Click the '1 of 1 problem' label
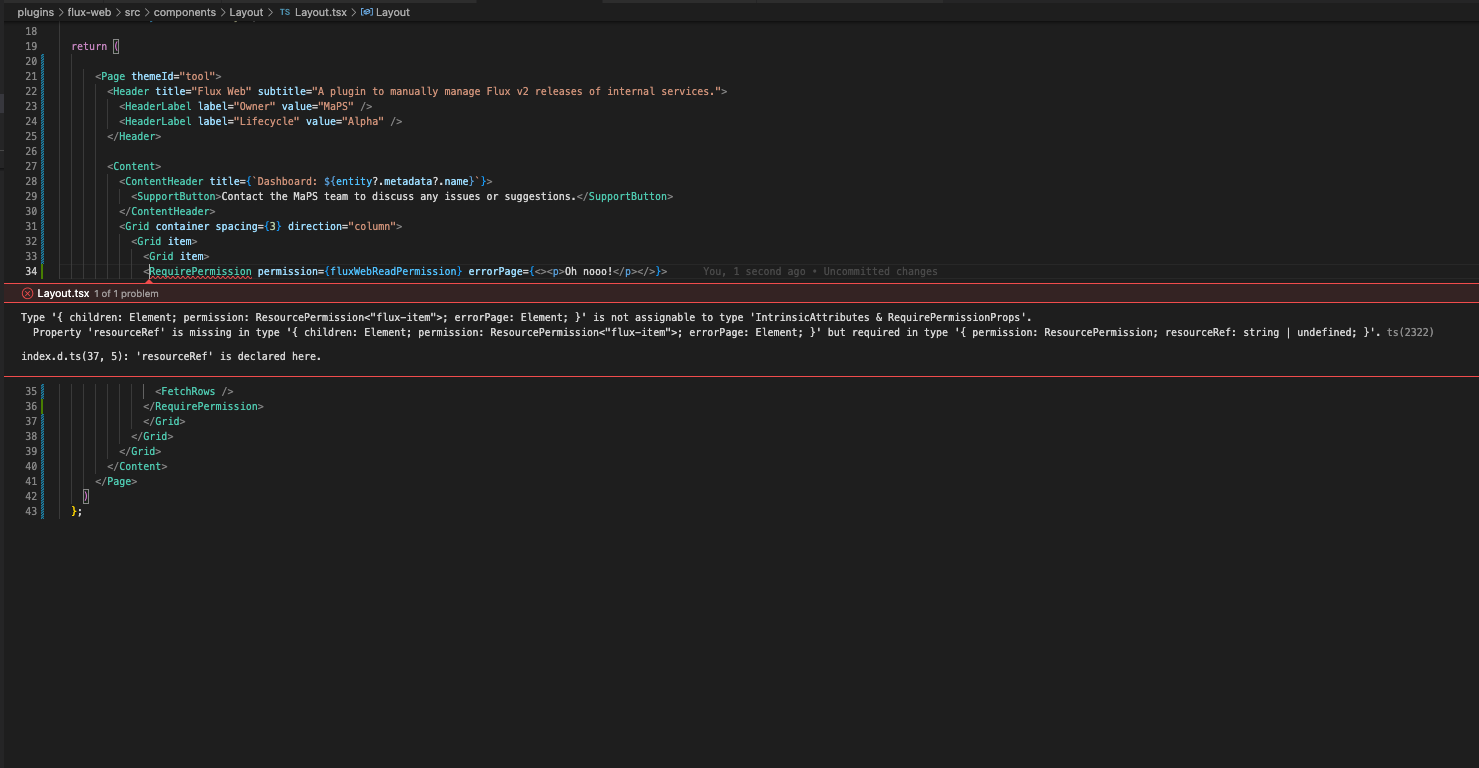This screenshot has height=768, width=1479. [124, 293]
